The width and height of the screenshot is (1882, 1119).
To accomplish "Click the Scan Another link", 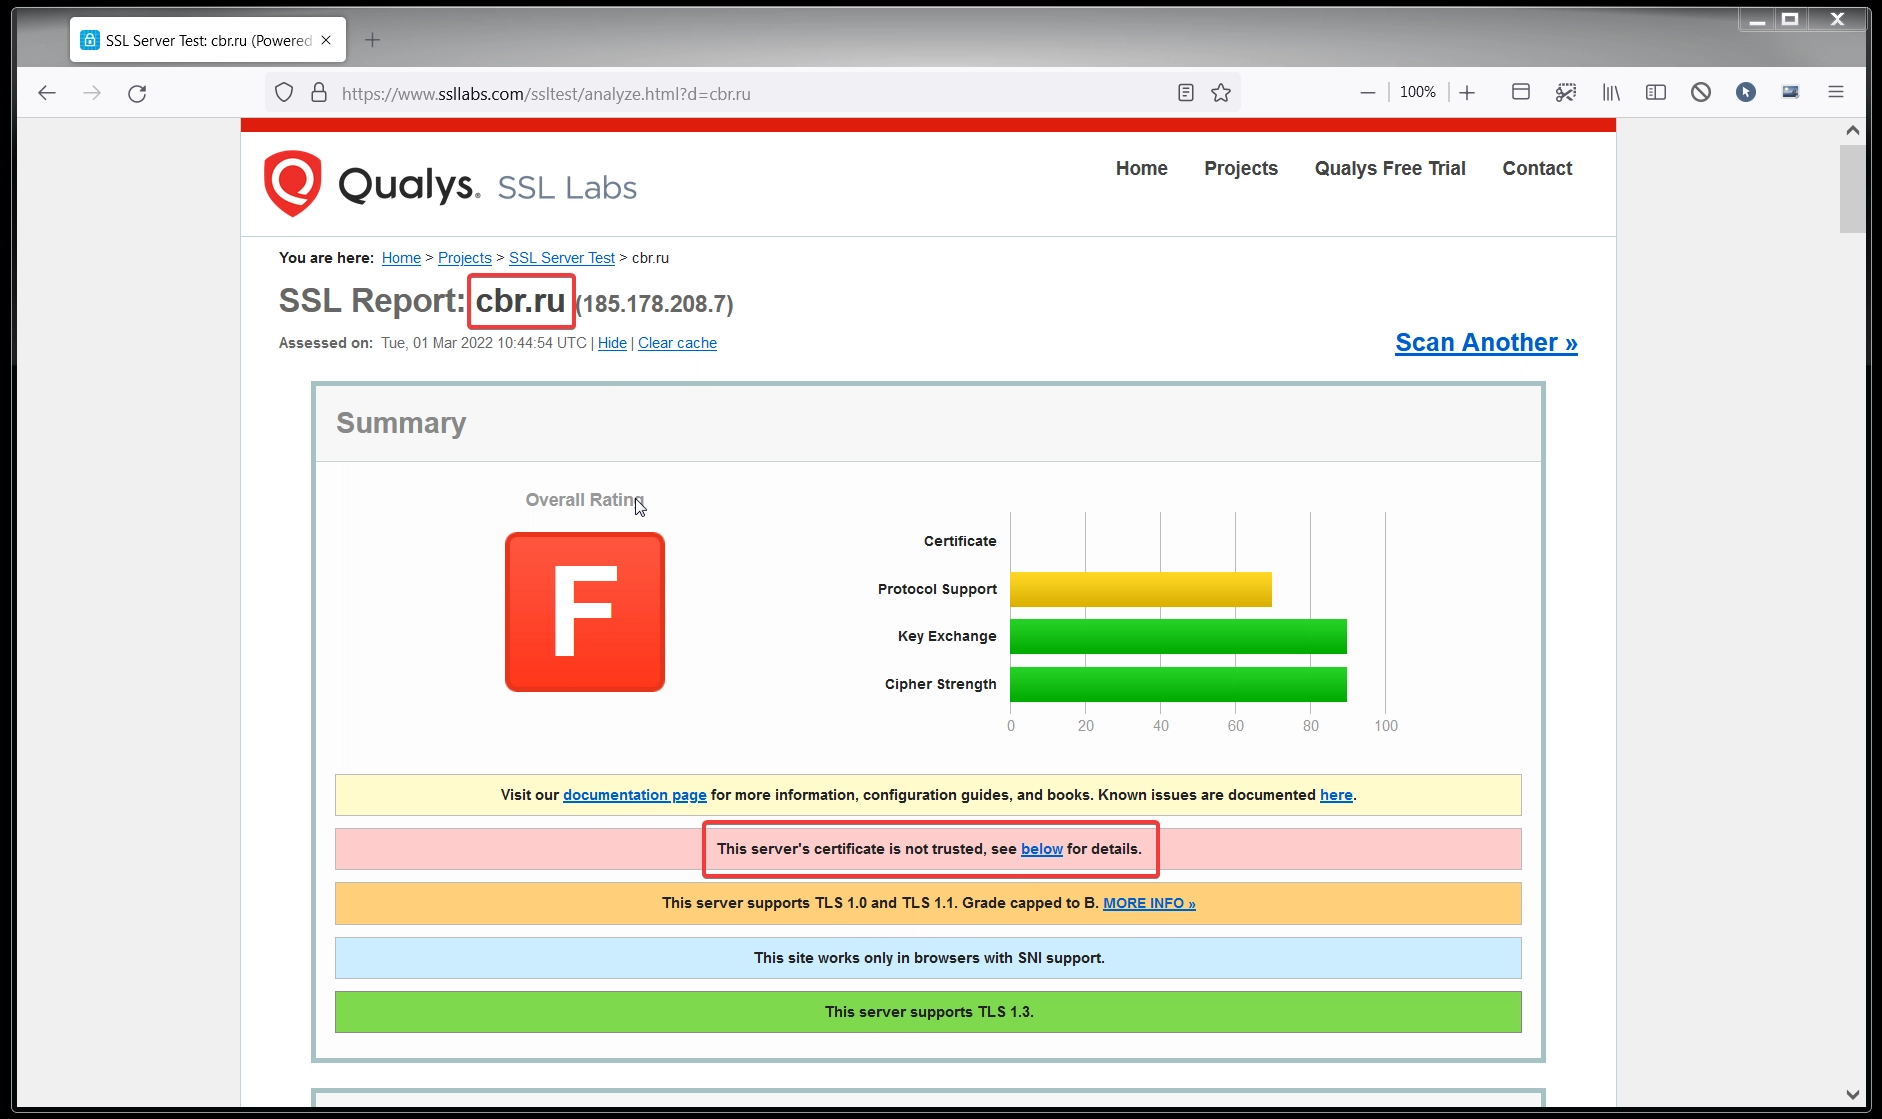I will click(x=1486, y=343).
